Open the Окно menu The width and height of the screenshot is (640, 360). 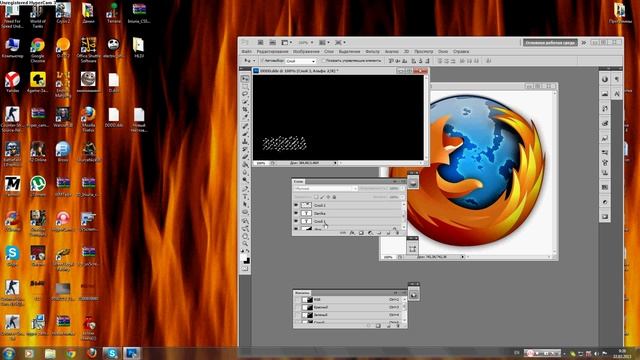pyautogui.click(x=443, y=52)
